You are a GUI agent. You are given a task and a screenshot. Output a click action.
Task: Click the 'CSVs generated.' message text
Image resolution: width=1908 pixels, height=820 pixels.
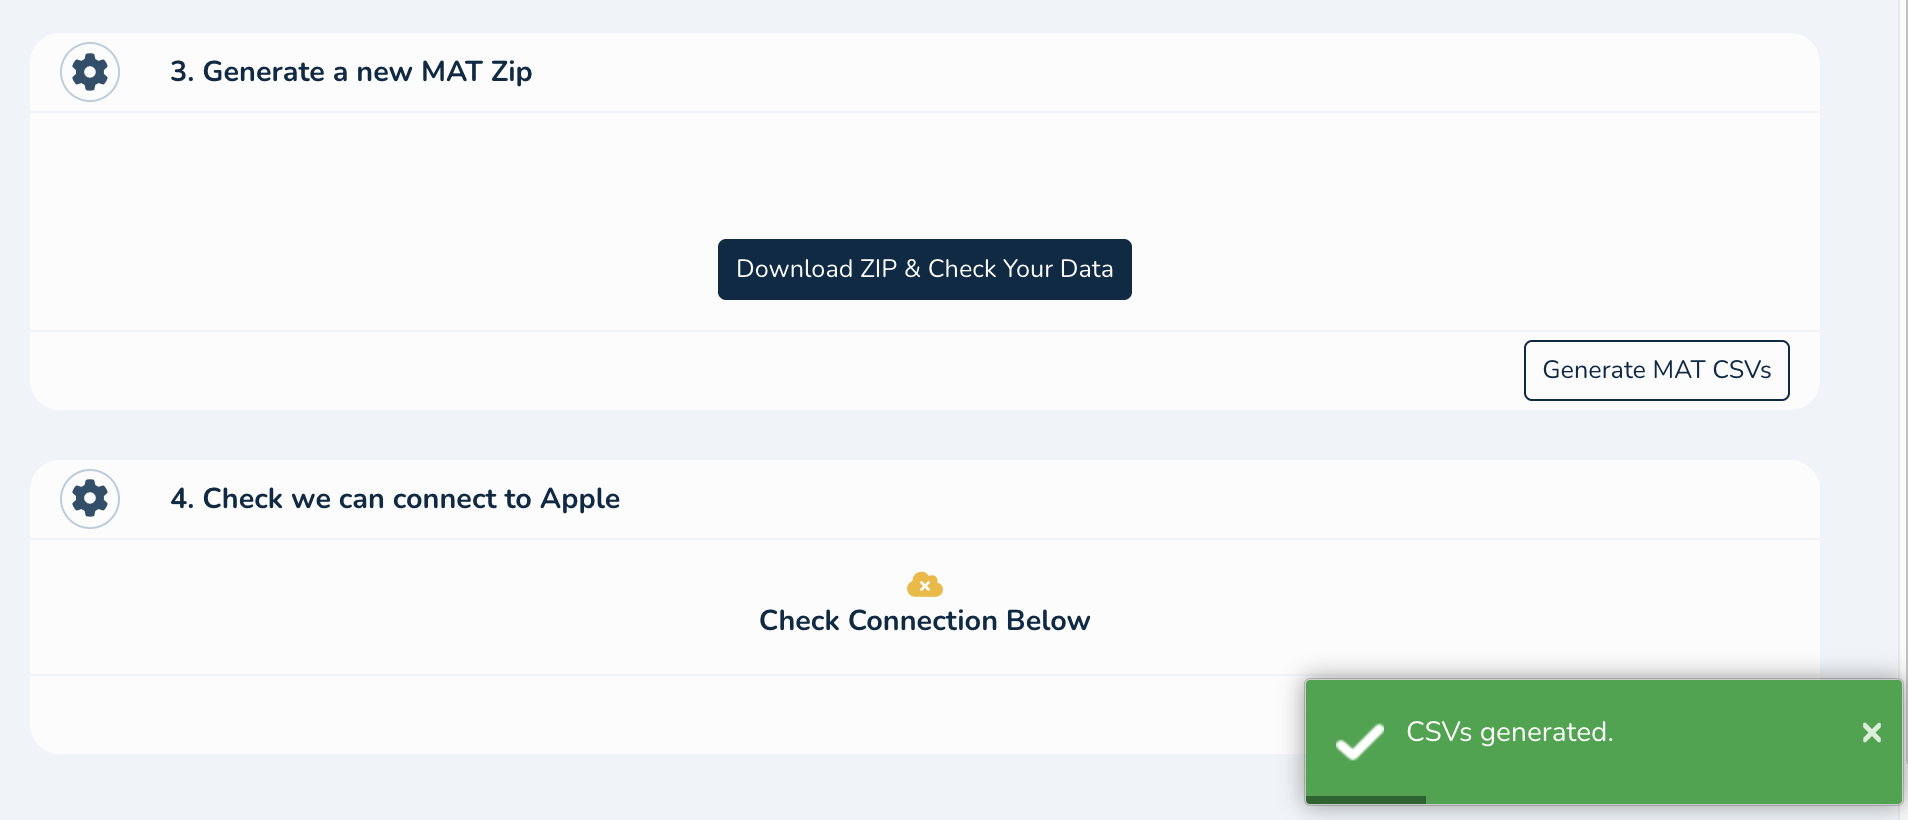click(1509, 732)
